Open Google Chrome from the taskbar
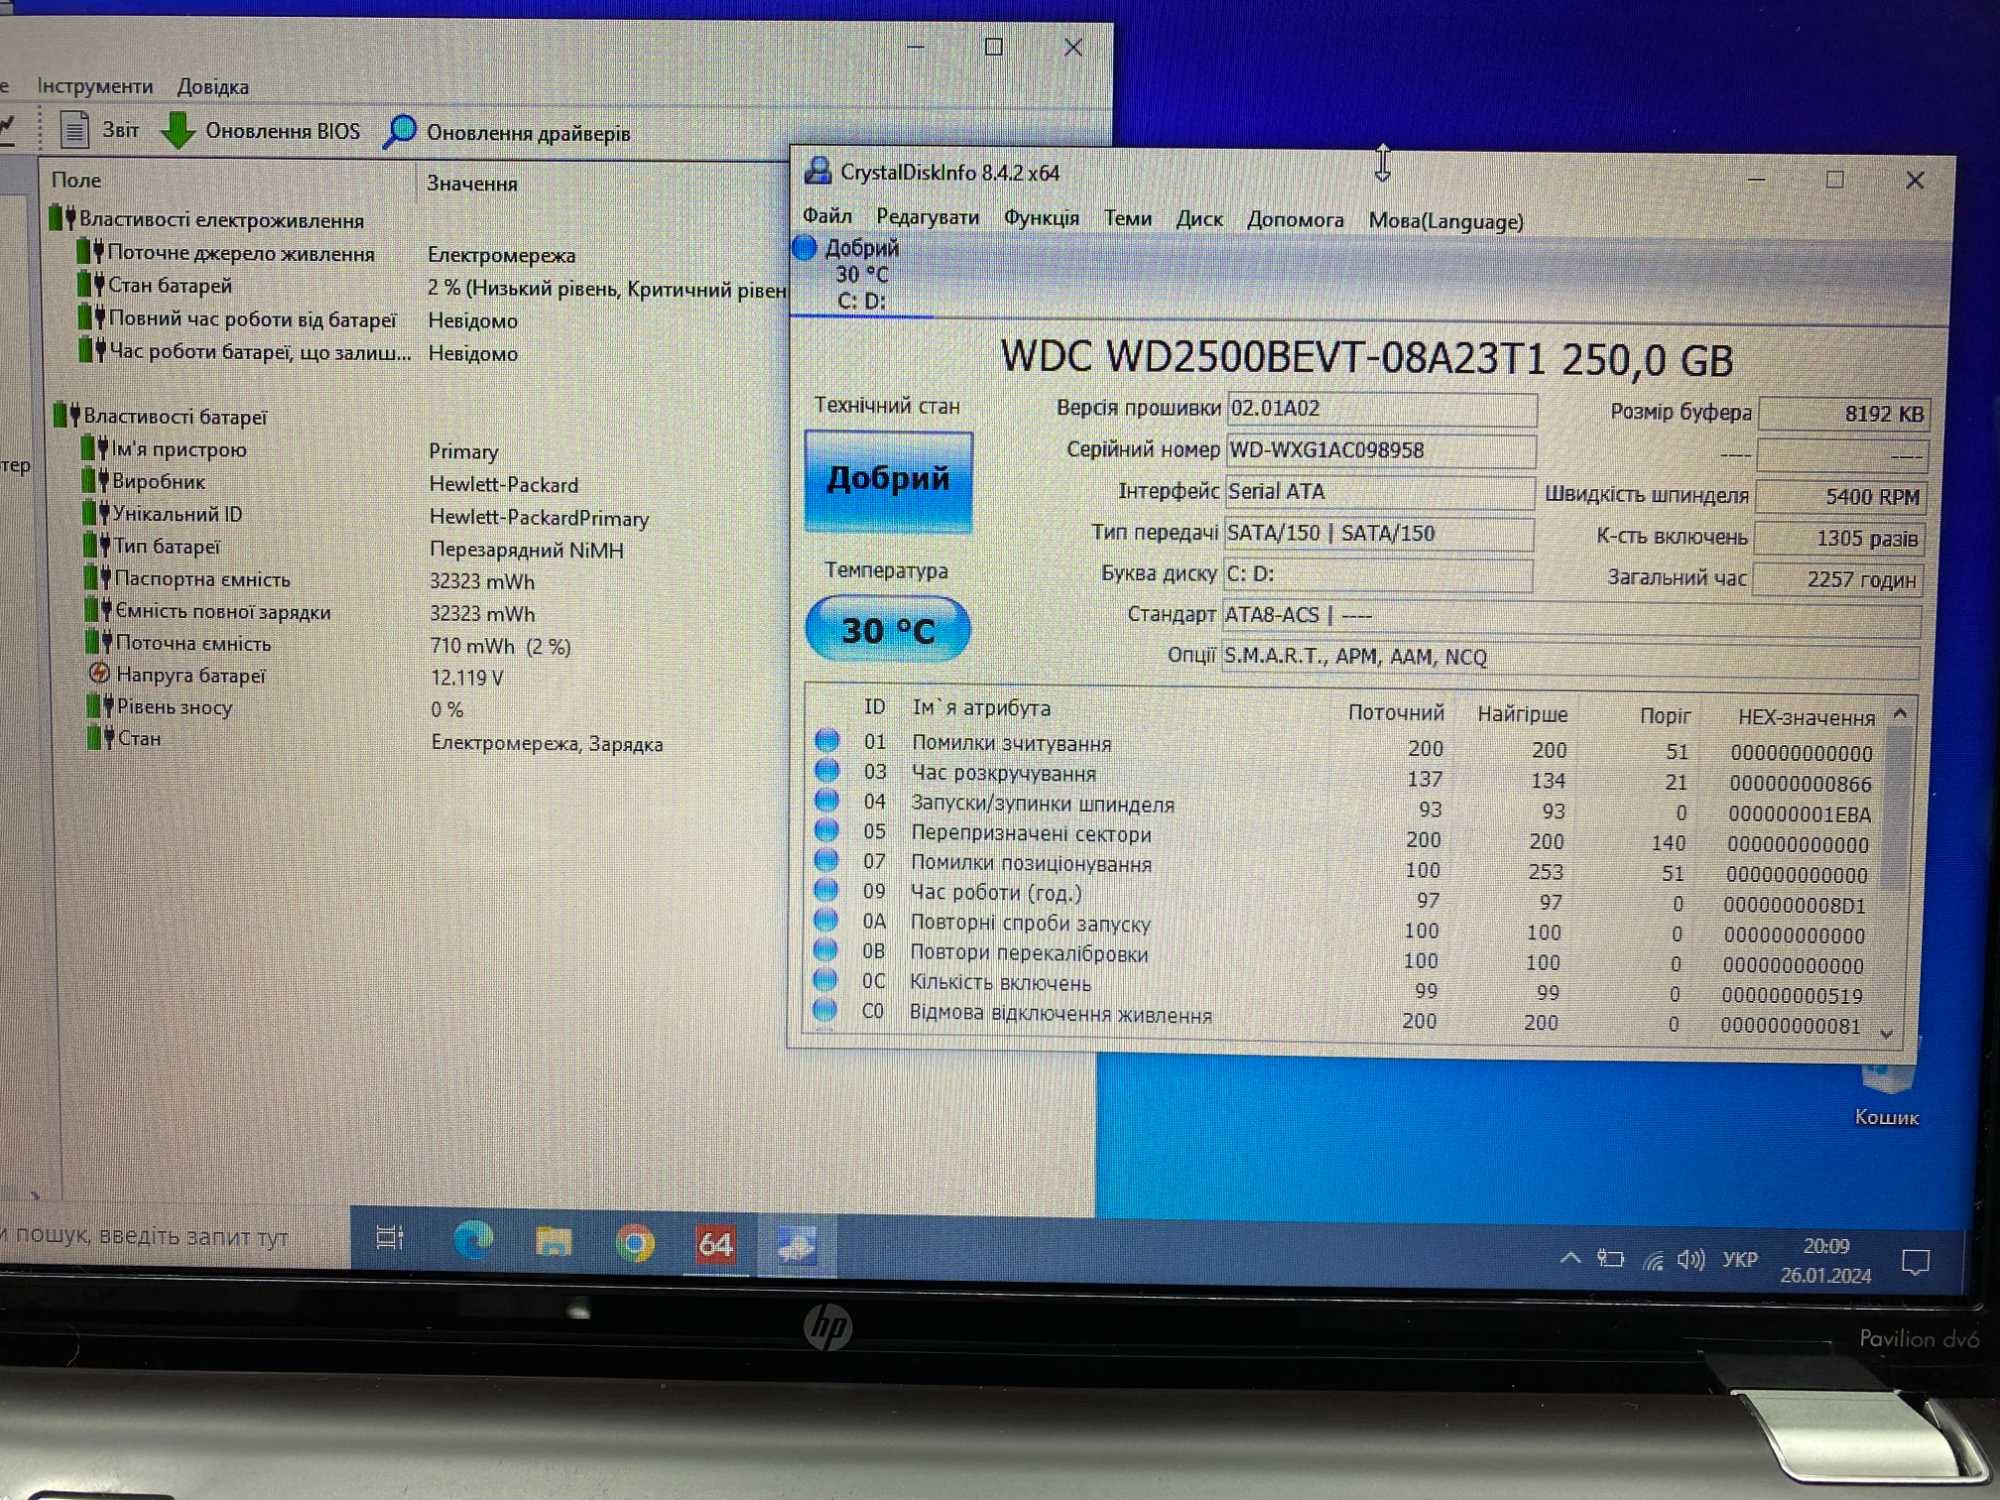Screen dimensions: 2000x1500 (x=634, y=1243)
